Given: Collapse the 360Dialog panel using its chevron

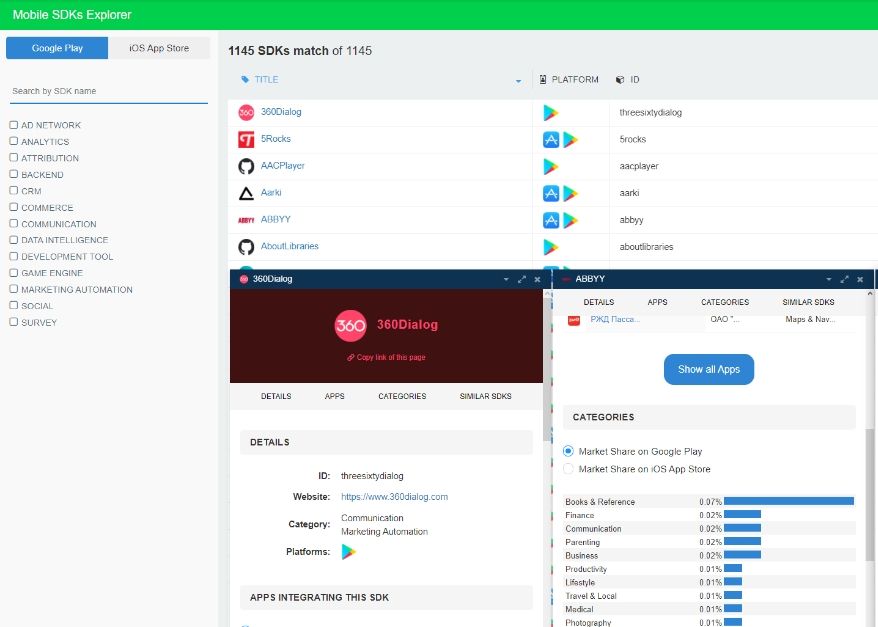Looking at the screenshot, I should tap(505, 277).
